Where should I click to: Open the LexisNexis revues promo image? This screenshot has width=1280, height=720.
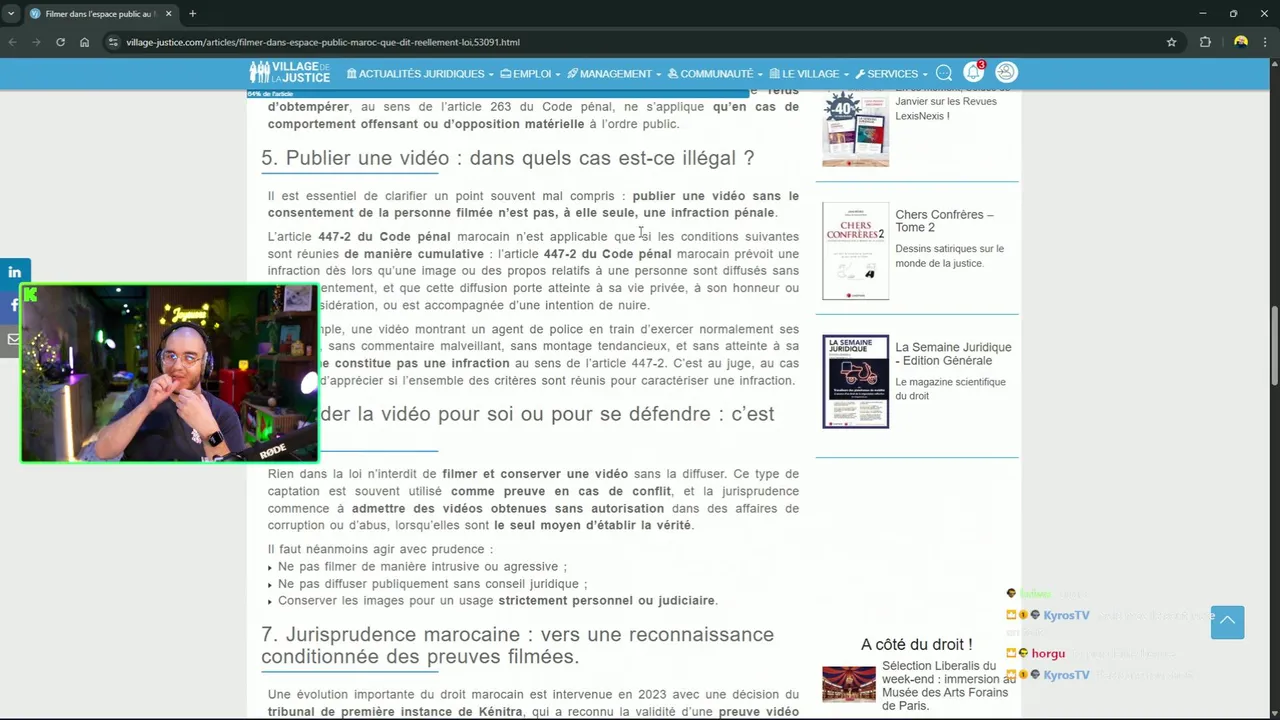coord(855,129)
